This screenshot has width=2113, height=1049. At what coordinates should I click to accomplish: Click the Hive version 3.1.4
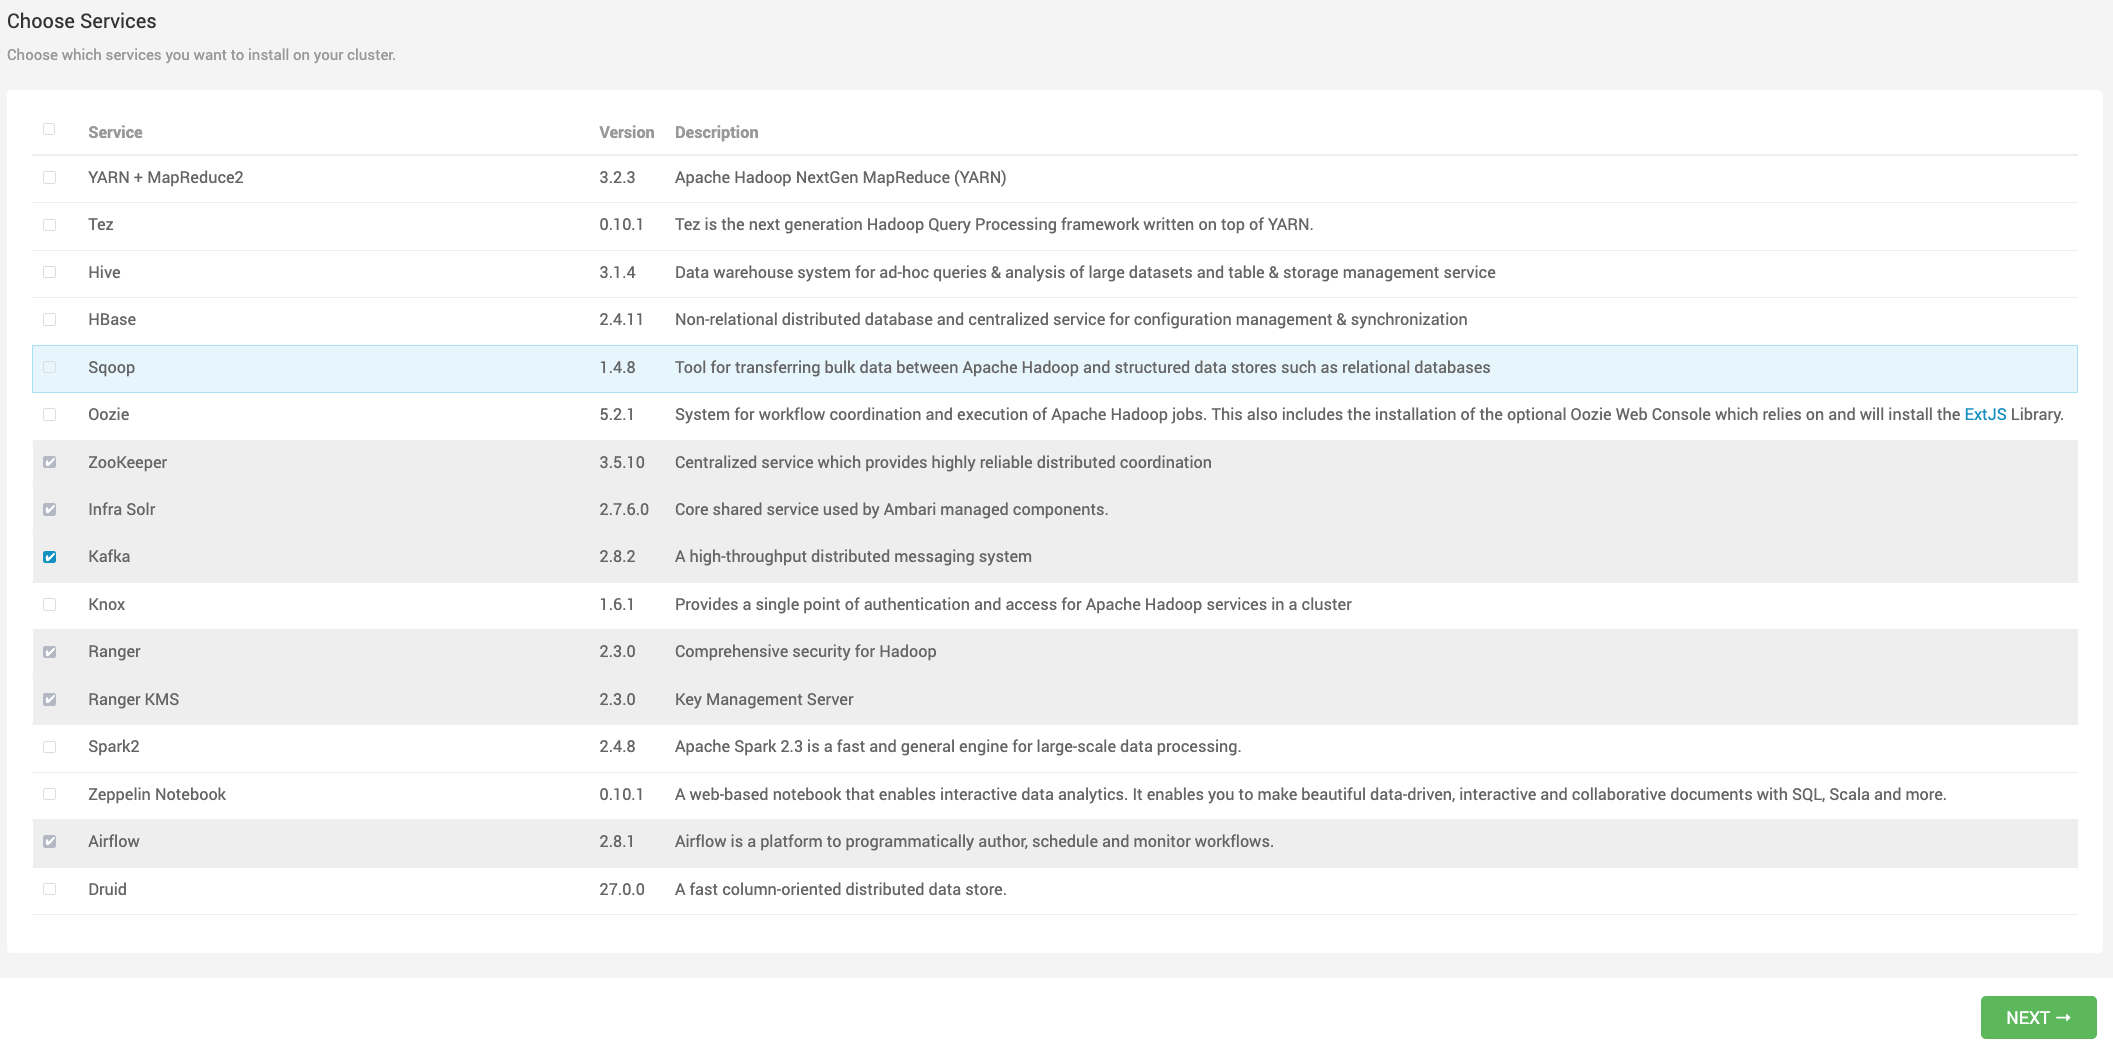point(617,272)
